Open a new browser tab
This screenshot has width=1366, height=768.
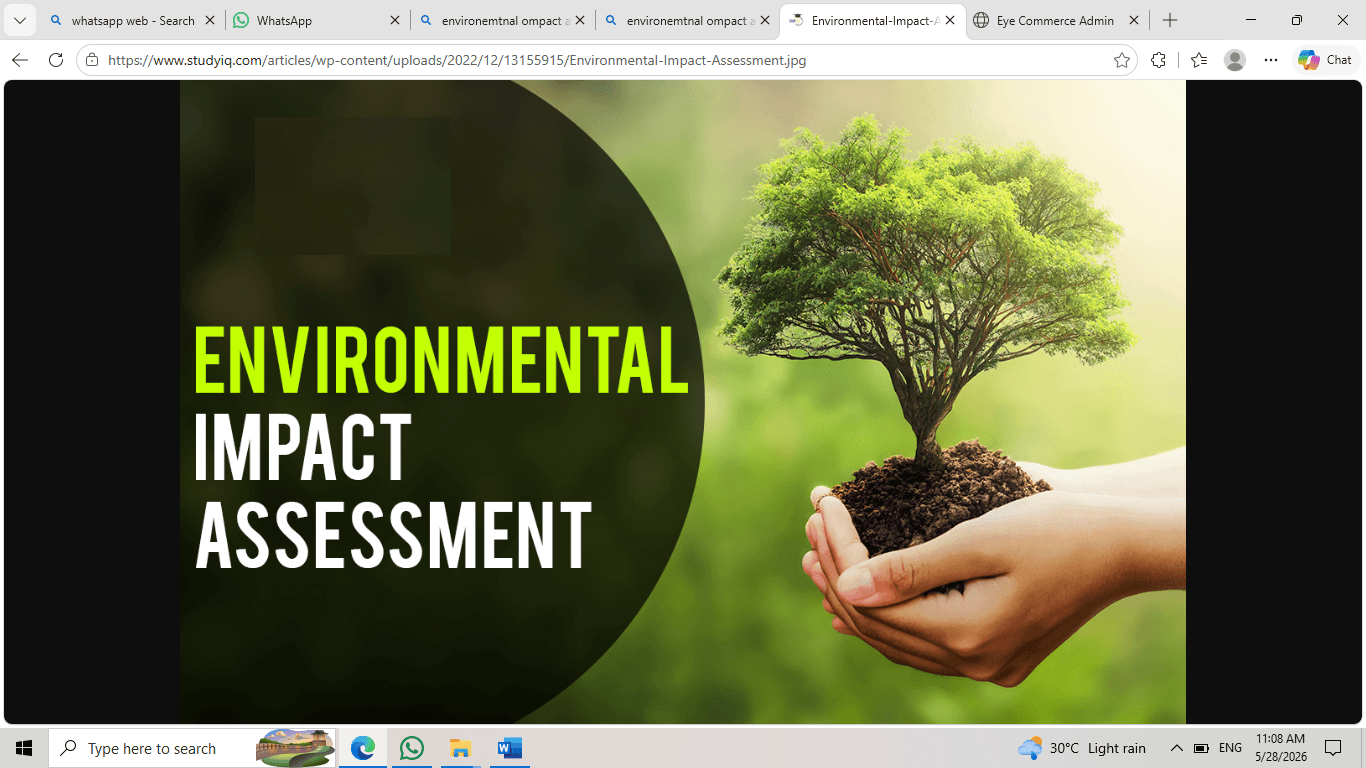pos(1170,20)
